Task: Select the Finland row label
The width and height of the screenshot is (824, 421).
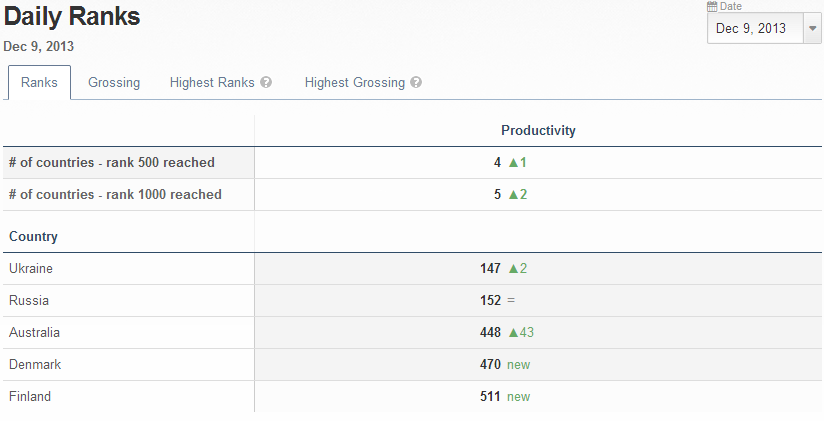Action: pyautogui.click(x=30, y=396)
